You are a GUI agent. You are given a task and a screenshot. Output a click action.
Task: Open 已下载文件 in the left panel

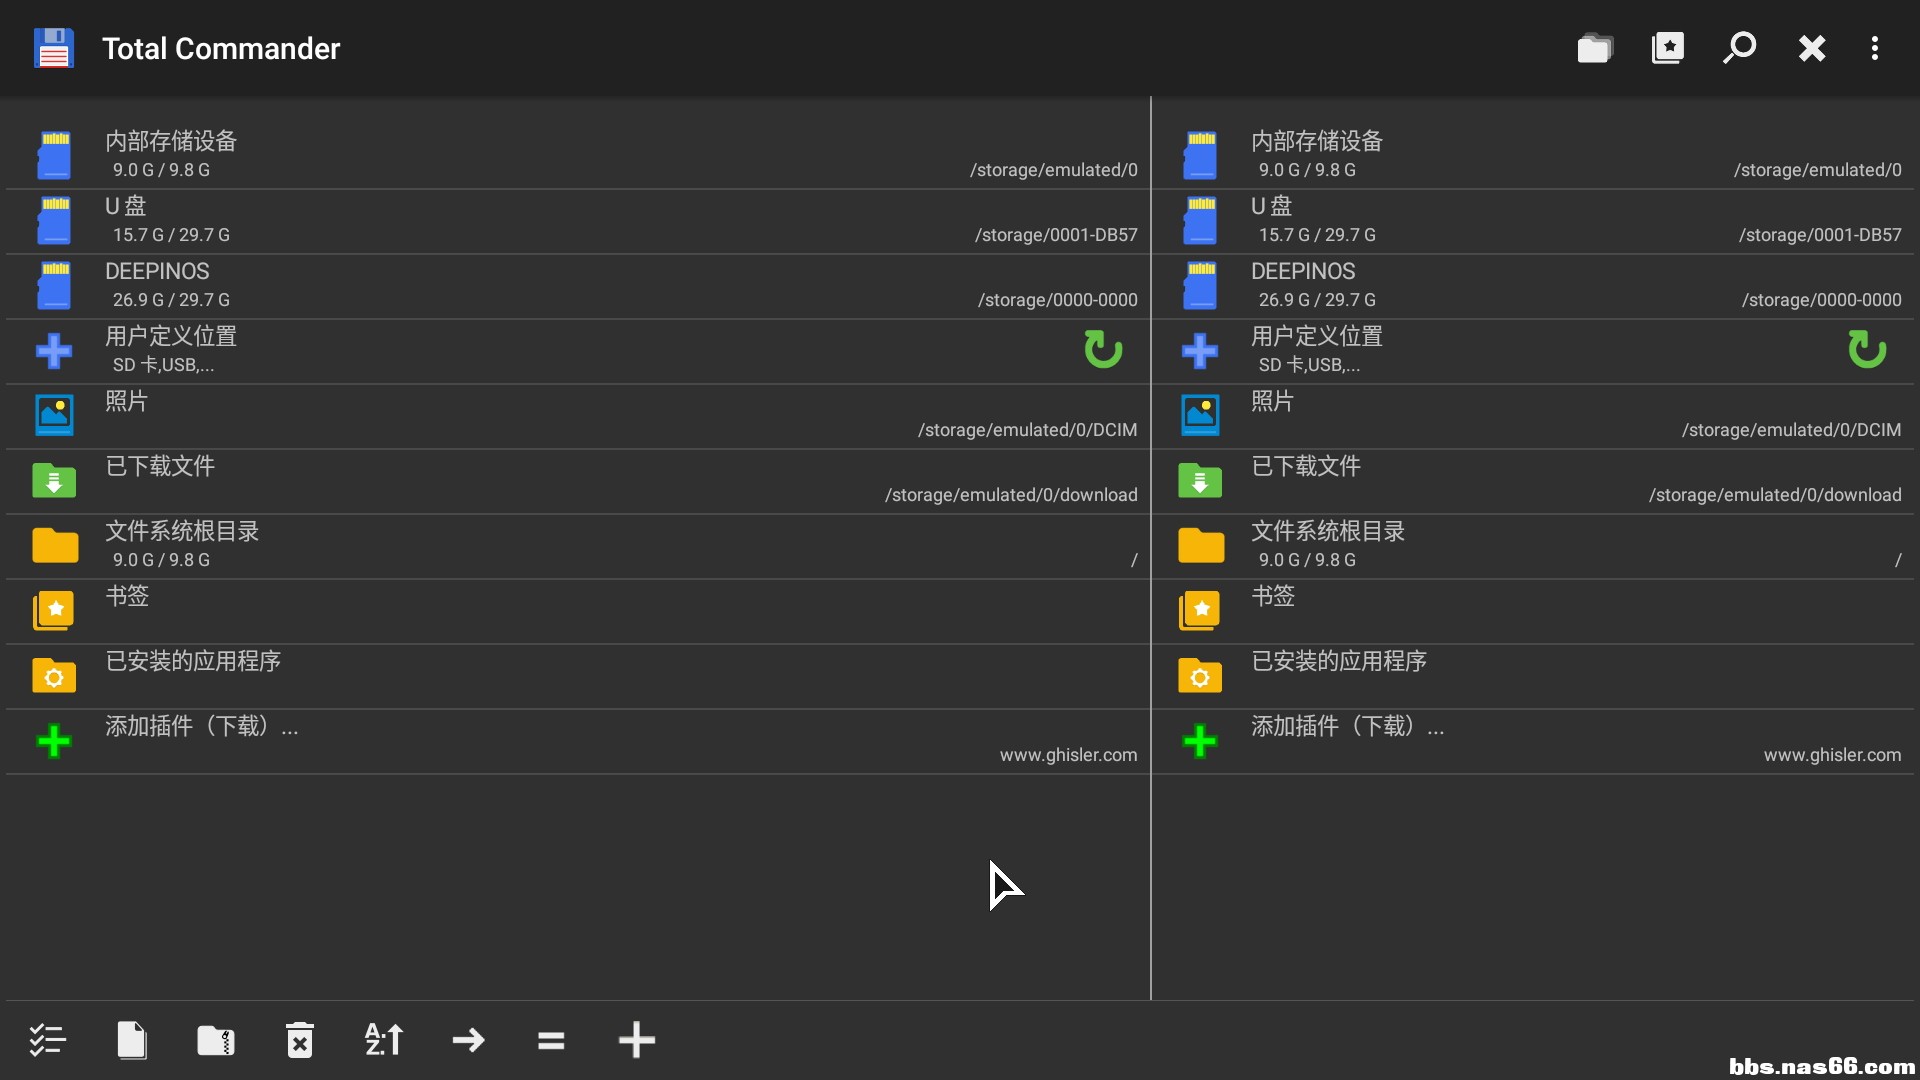coord(578,481)
